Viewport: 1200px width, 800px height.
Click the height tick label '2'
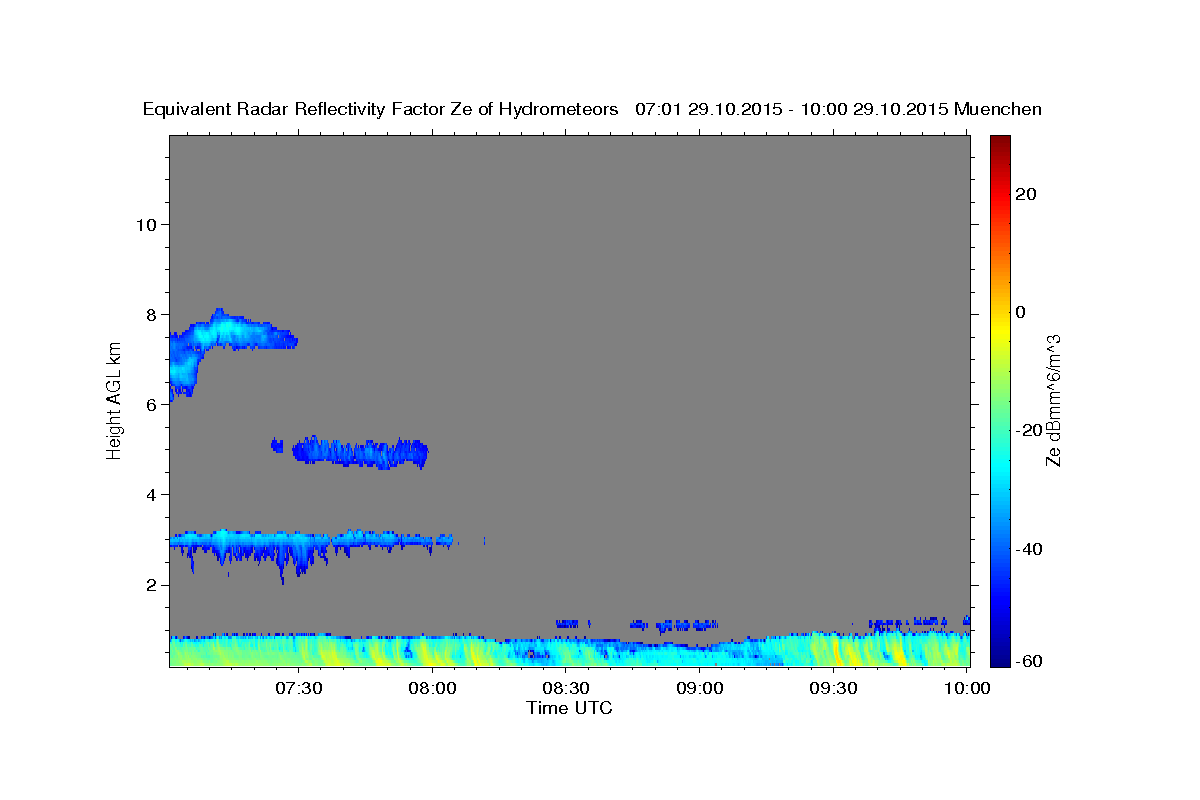click(152, 584)
